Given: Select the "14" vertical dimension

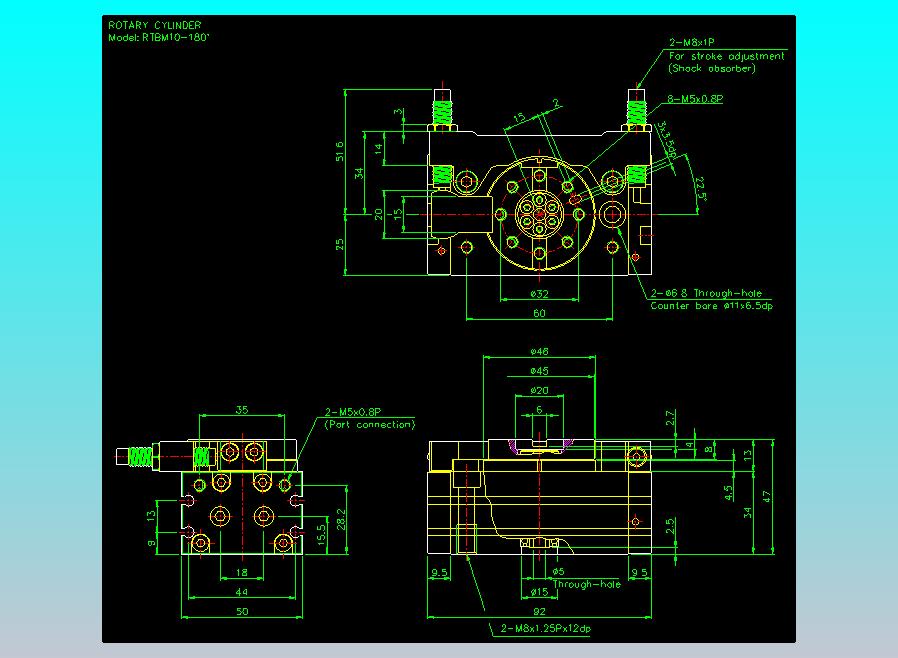Looking at the screenshot, I should [x=378, y=149].
